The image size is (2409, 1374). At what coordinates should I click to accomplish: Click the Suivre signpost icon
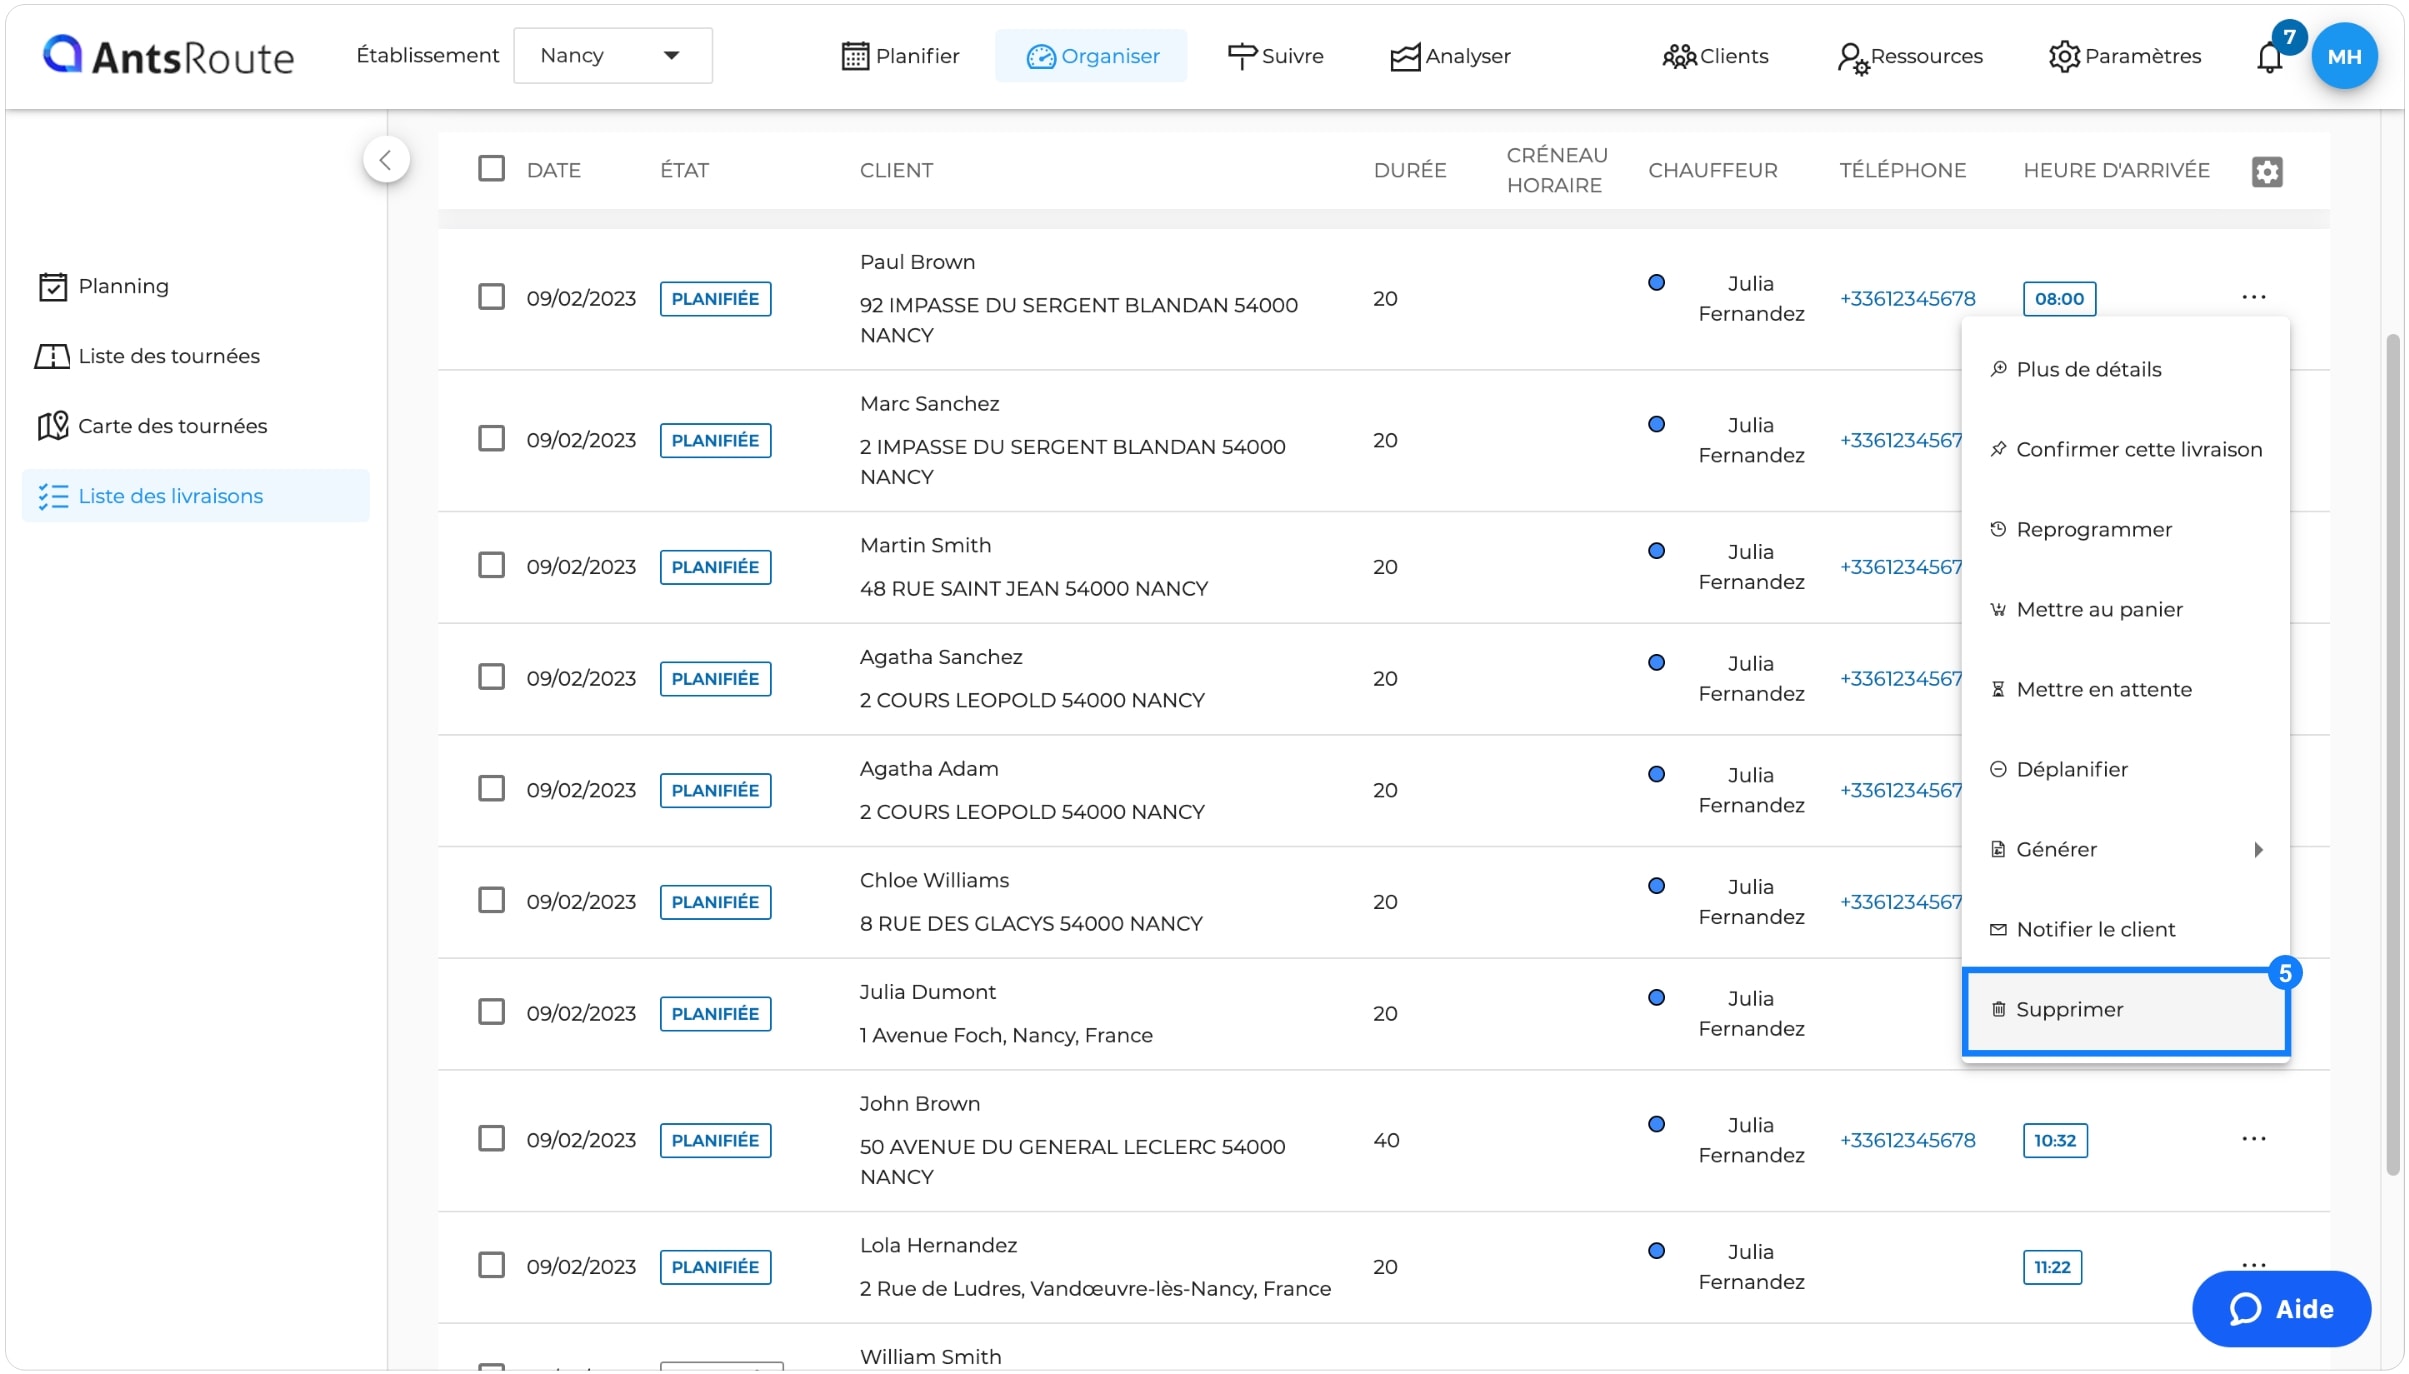1241,56
